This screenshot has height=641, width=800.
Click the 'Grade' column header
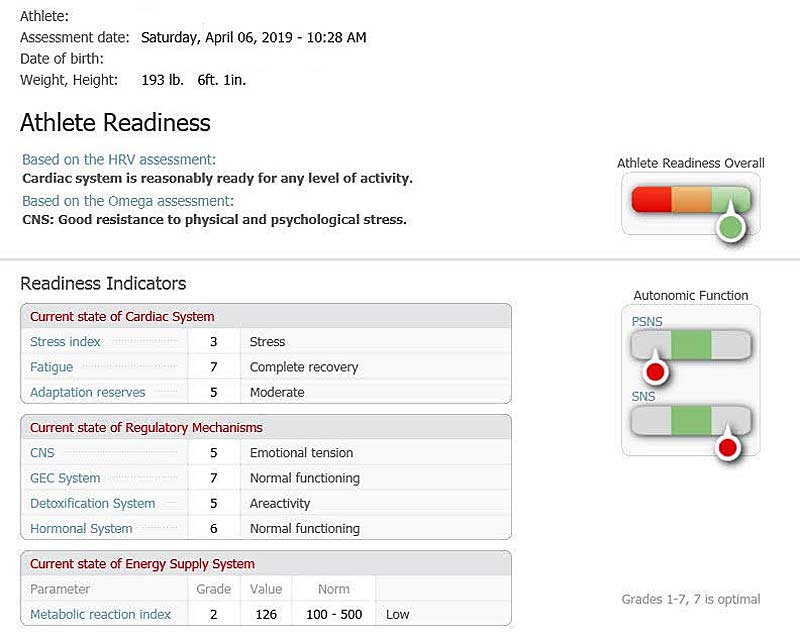tap(213, 589)
